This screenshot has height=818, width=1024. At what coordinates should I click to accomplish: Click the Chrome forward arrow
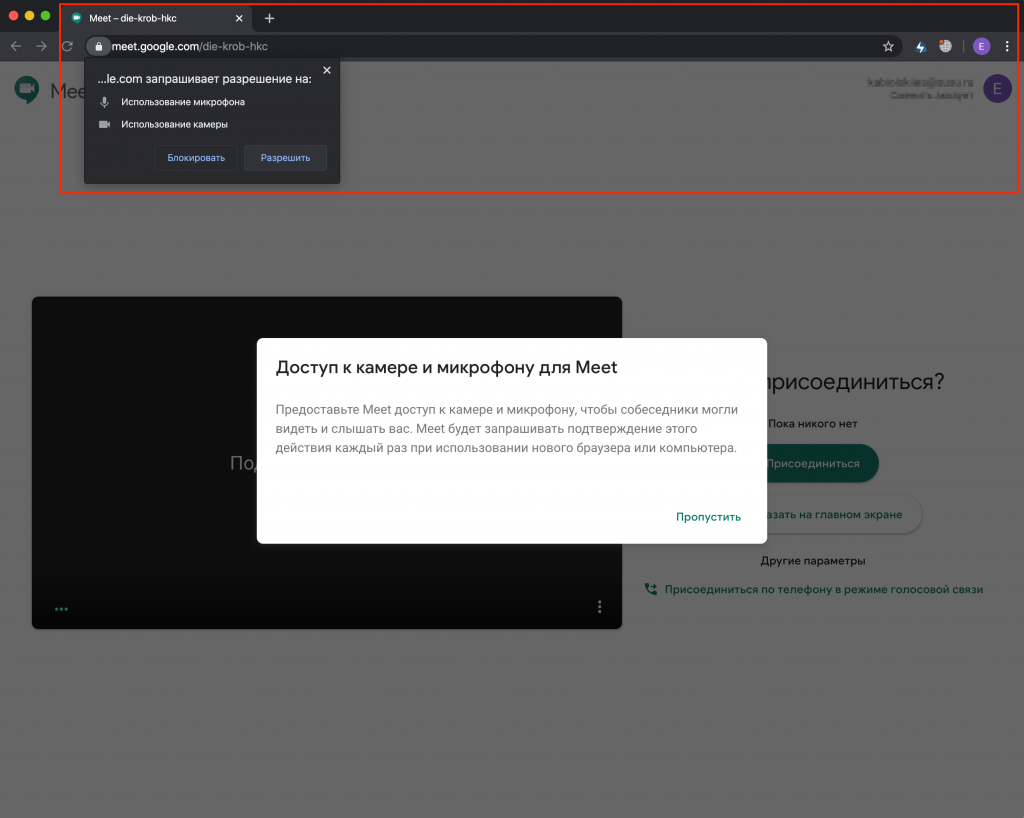(x=41, y=46)
